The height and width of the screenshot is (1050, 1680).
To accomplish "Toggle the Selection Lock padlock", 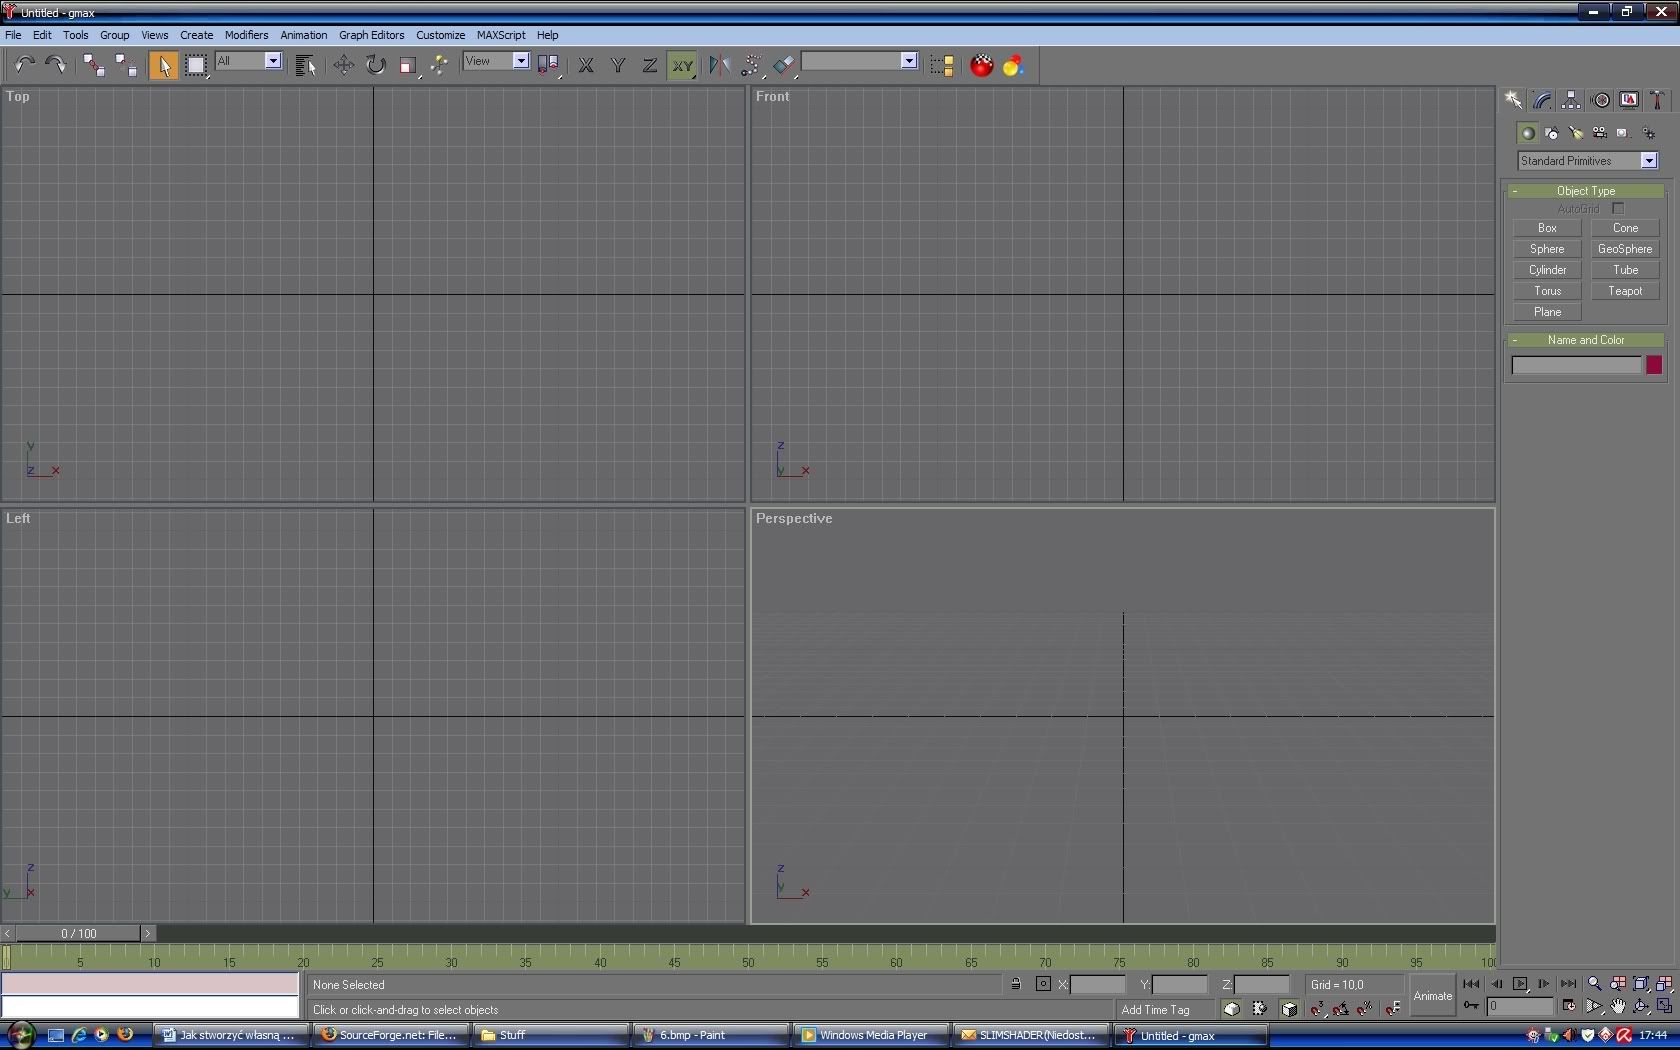I will click(x=1015, y=984).
